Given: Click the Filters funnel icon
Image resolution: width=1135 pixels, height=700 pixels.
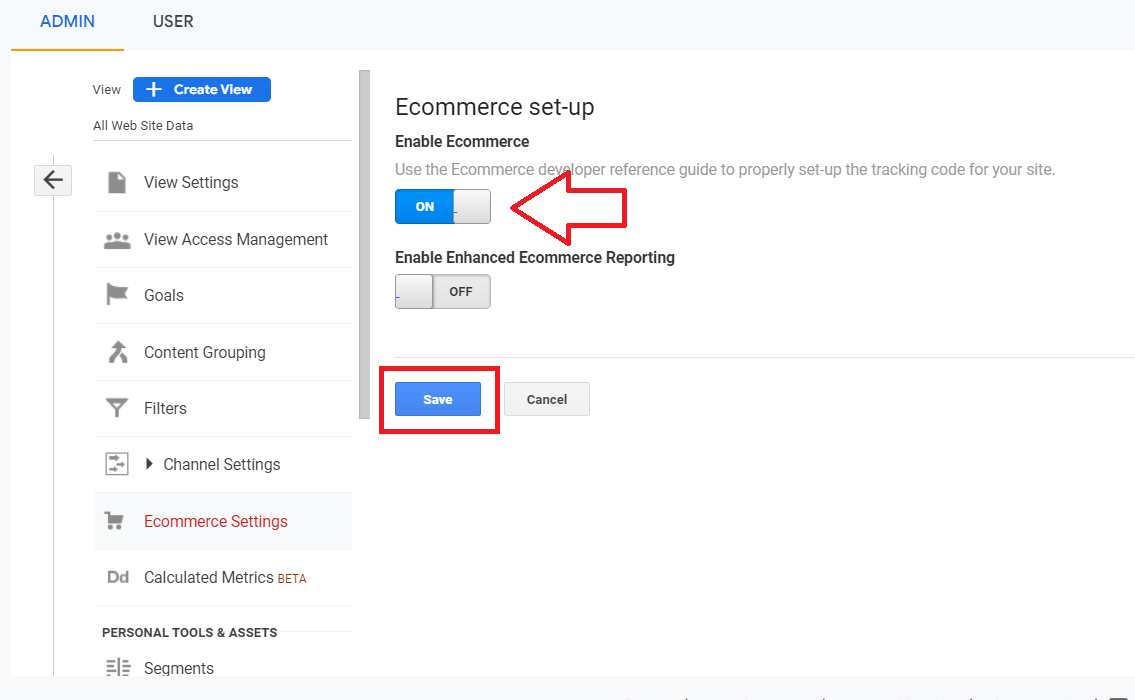Looking at the screenshot, I should (117, 408).
